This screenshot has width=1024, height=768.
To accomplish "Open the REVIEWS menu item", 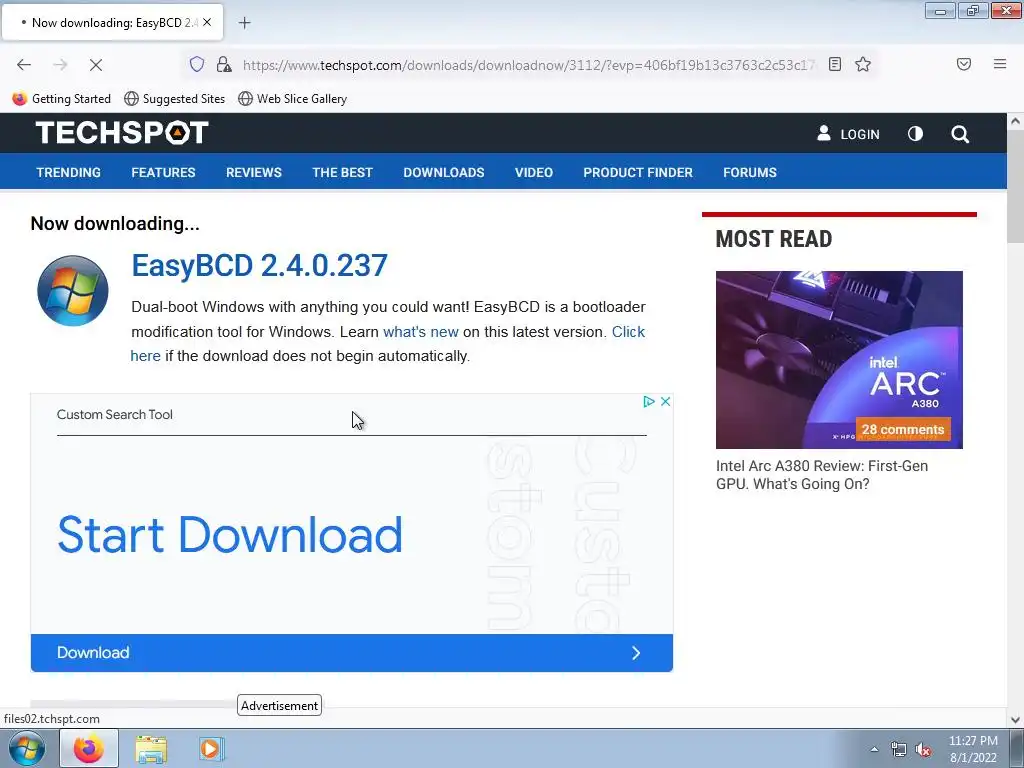I will coord(254,172).
